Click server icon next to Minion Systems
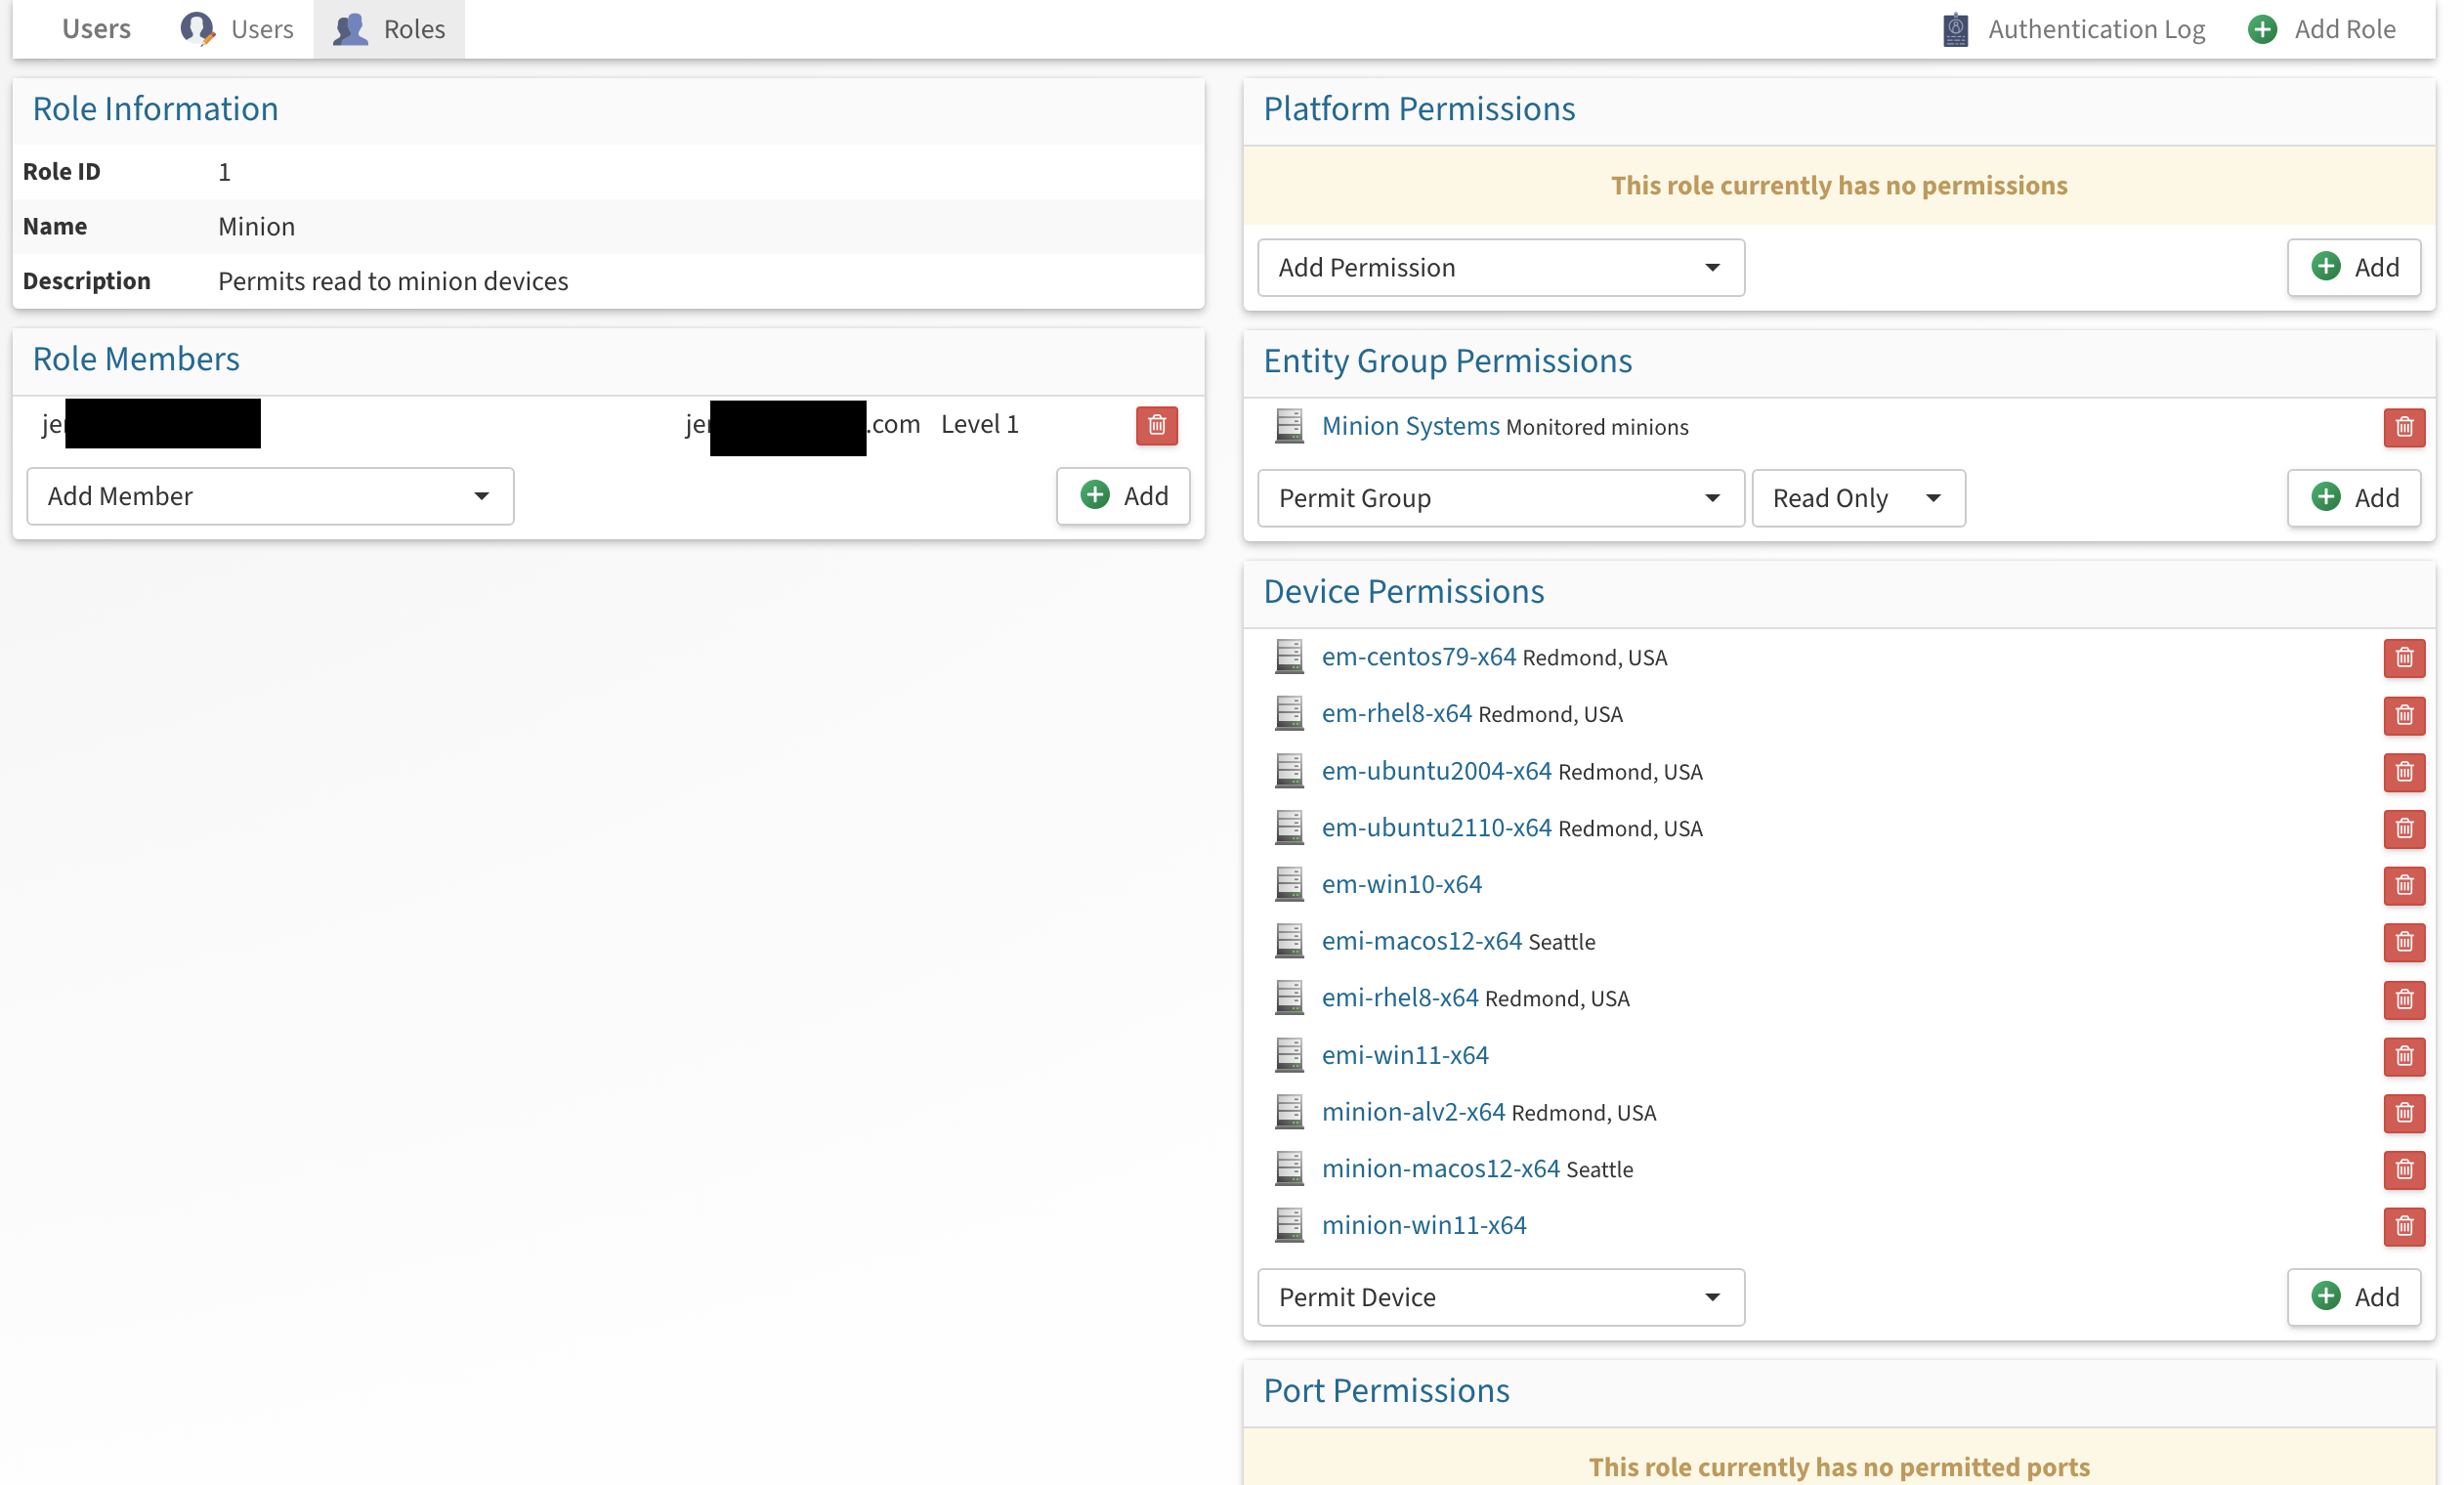This screenshot has height=1485, width=2464. pos(1289,426)
